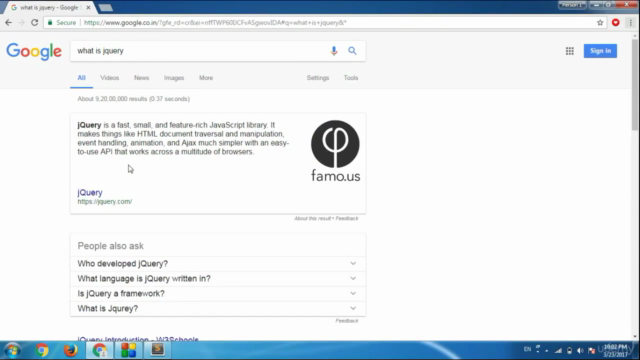640x360 pixels.
Task: Expand 'Is jQuery a framework?' question
Action: (218, 293)
